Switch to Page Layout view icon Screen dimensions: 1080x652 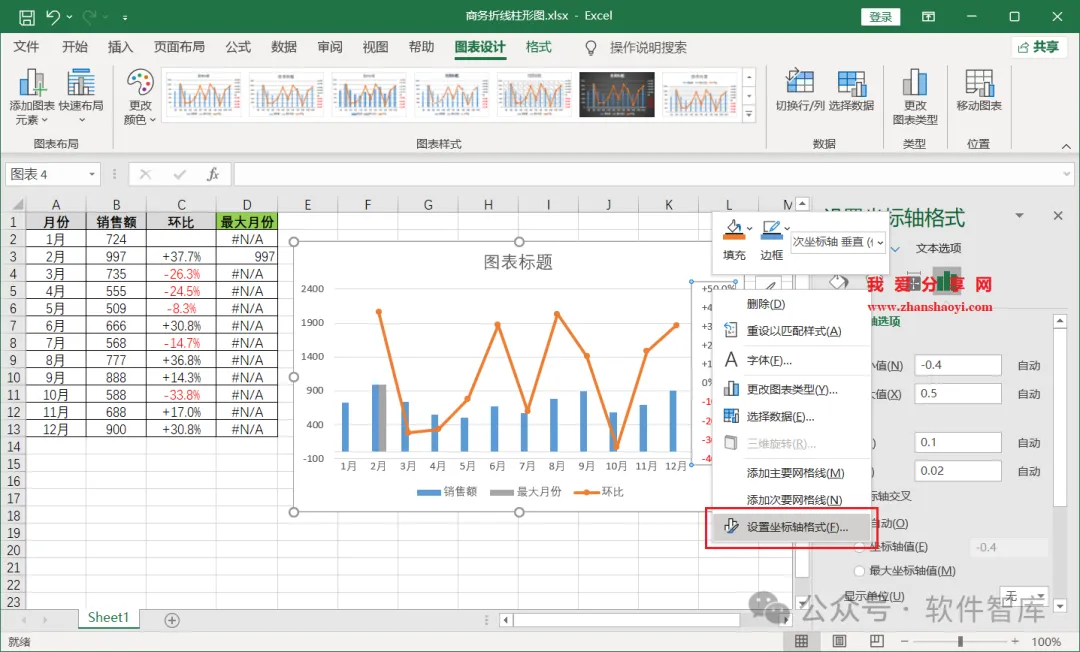click(839, 642)
